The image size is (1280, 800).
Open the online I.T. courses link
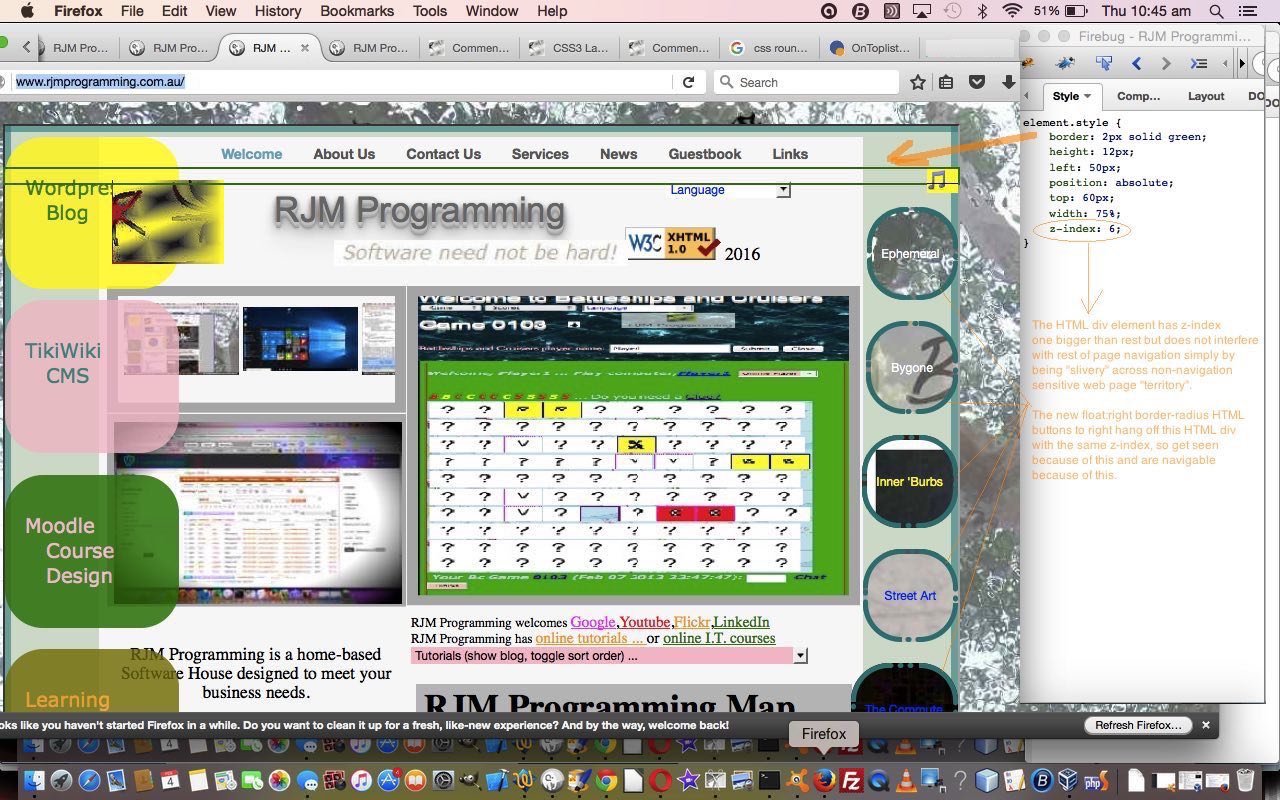719,638
